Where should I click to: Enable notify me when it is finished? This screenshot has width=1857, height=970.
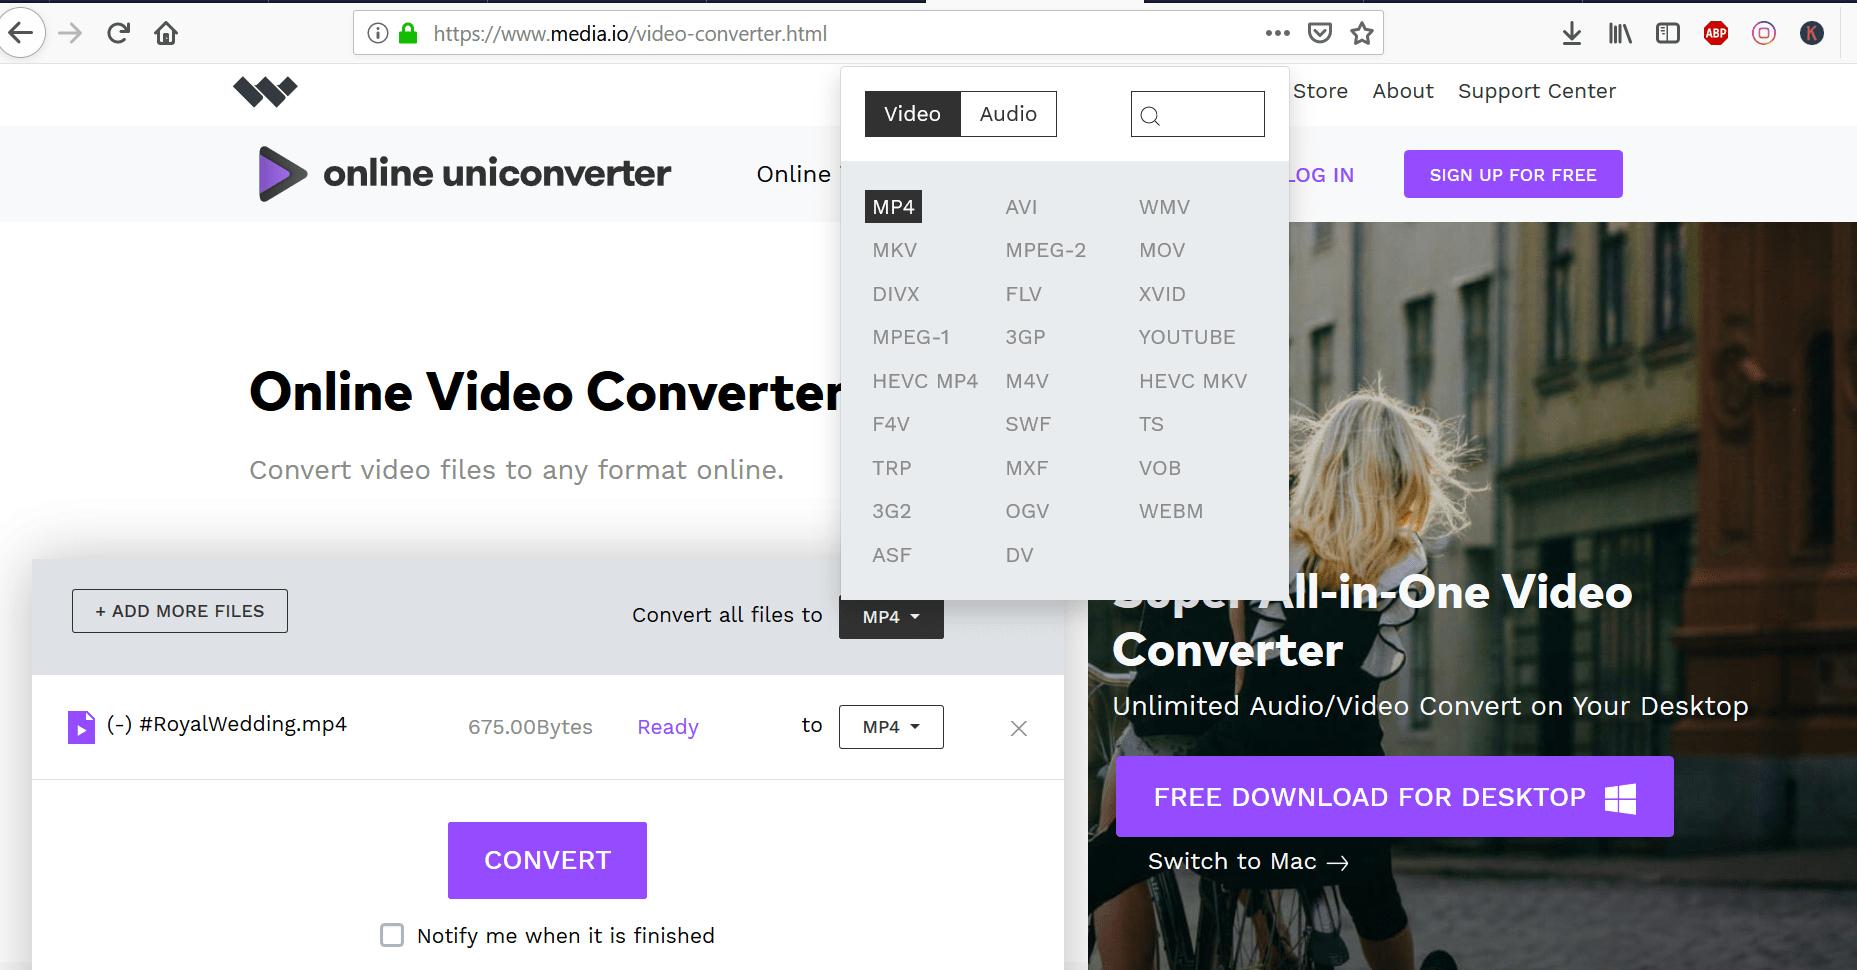[391, 935]
